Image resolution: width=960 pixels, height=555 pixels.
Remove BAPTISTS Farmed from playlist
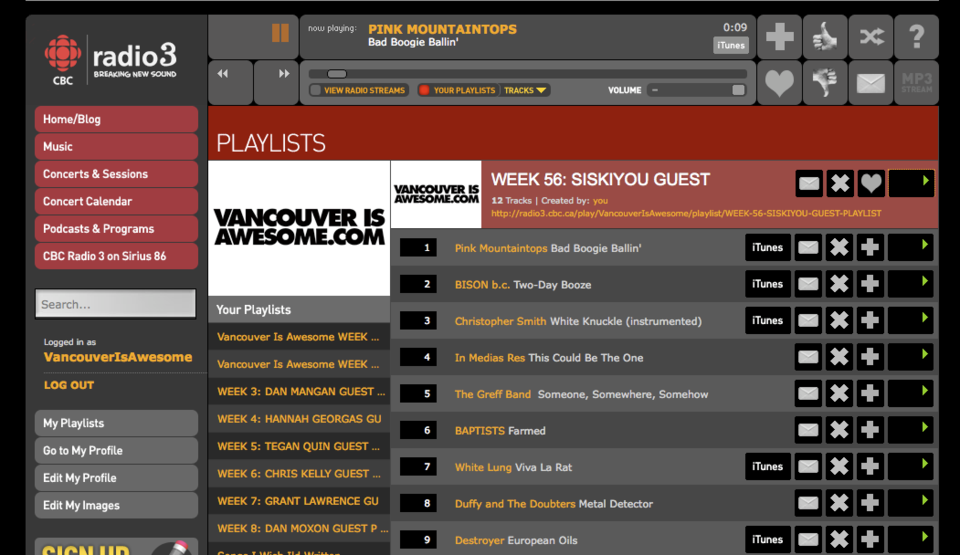click(839, 430)
